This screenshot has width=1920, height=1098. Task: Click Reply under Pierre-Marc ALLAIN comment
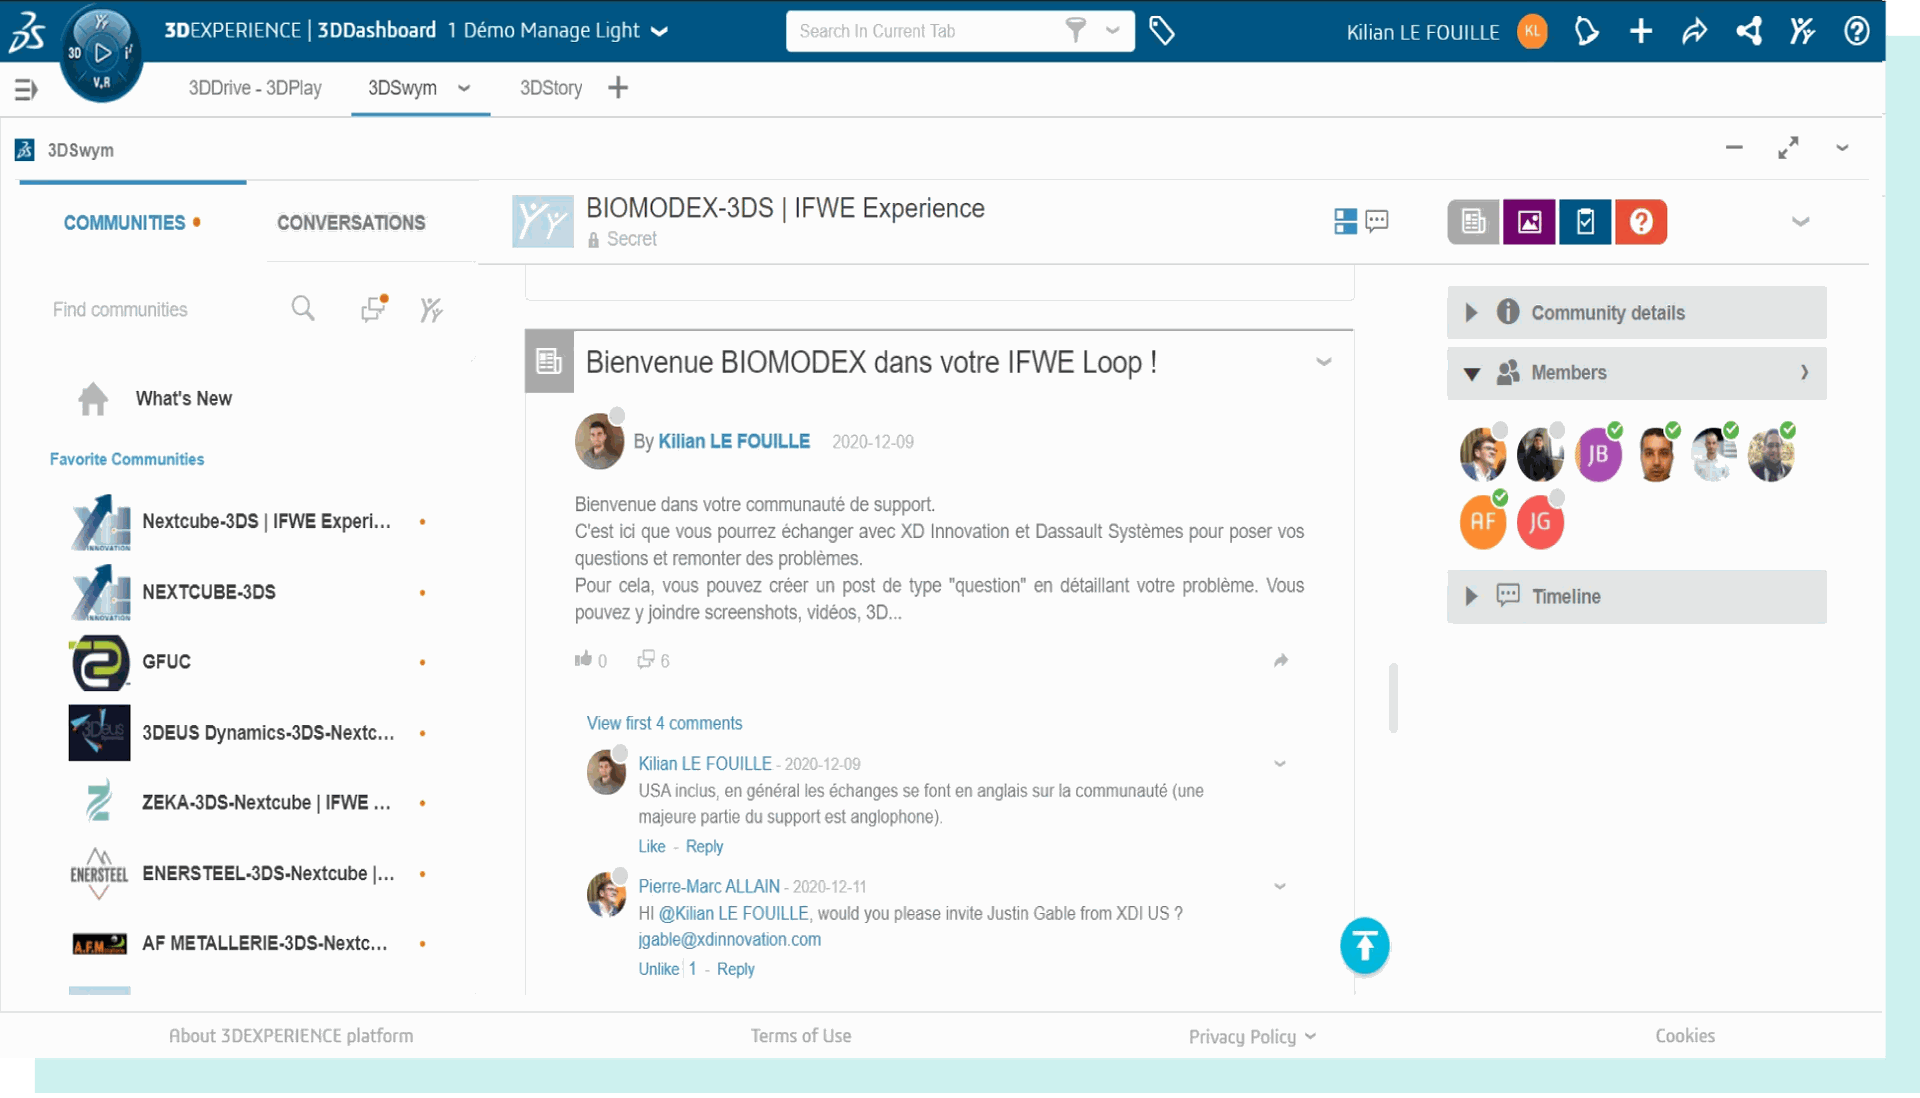[x=735, y=969]
